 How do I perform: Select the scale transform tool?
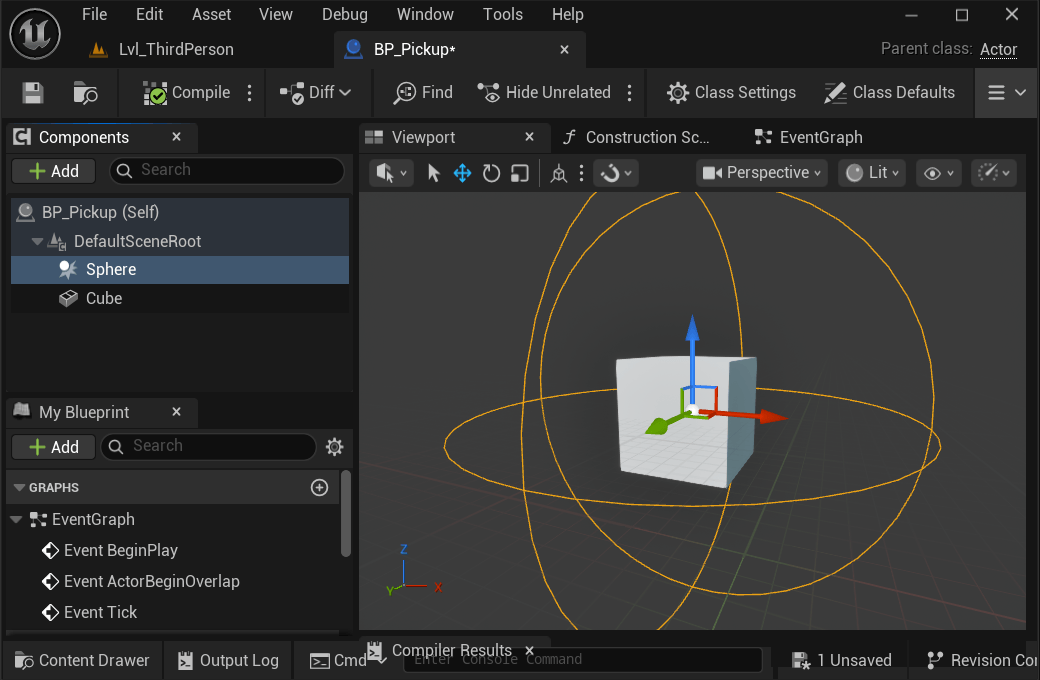(519, 173)
